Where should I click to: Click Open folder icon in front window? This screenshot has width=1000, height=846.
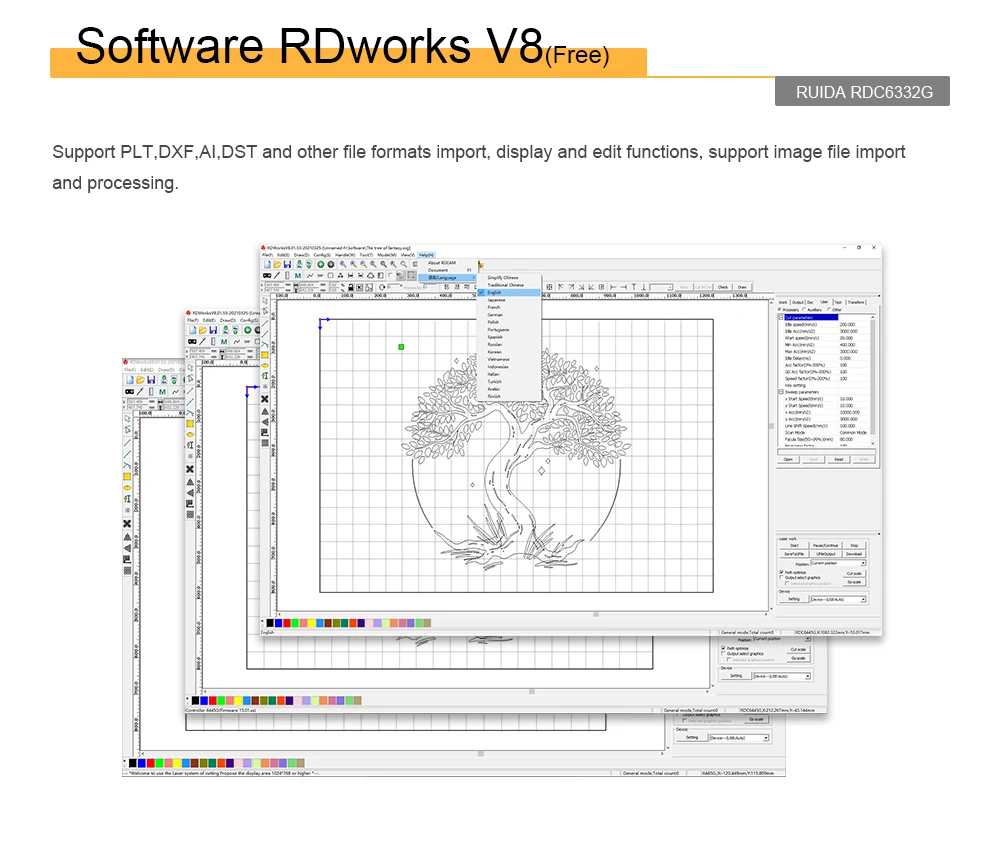pyautogui.click(x=277, y=264)
